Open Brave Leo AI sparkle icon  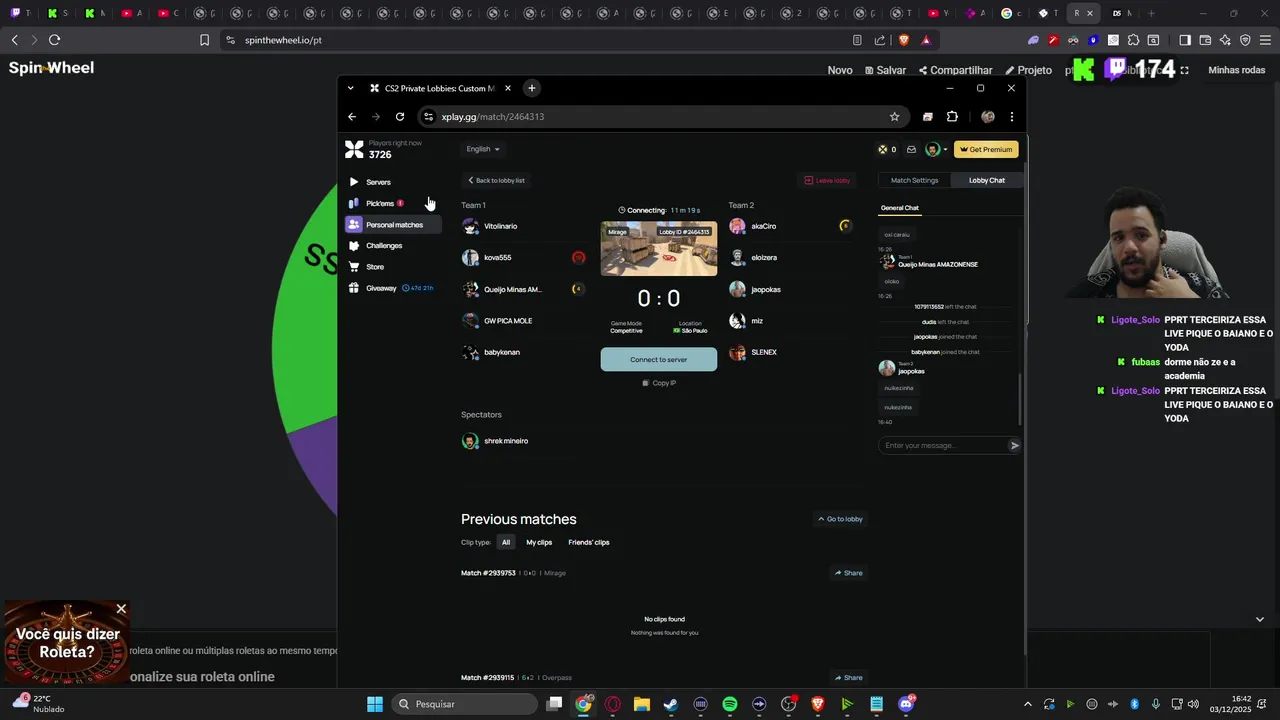[x=1225, y=40]
